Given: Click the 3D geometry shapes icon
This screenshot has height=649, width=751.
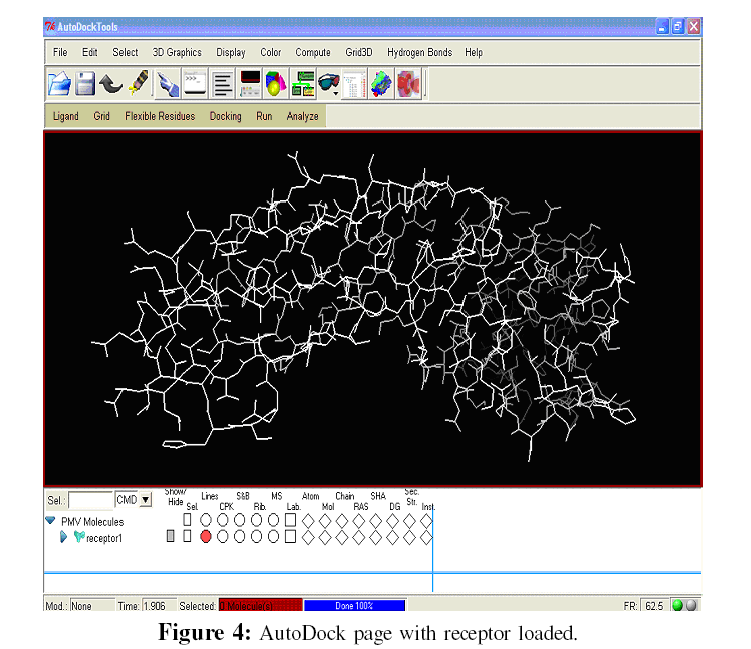Looking at the screenshot, I should click(275, 84).
